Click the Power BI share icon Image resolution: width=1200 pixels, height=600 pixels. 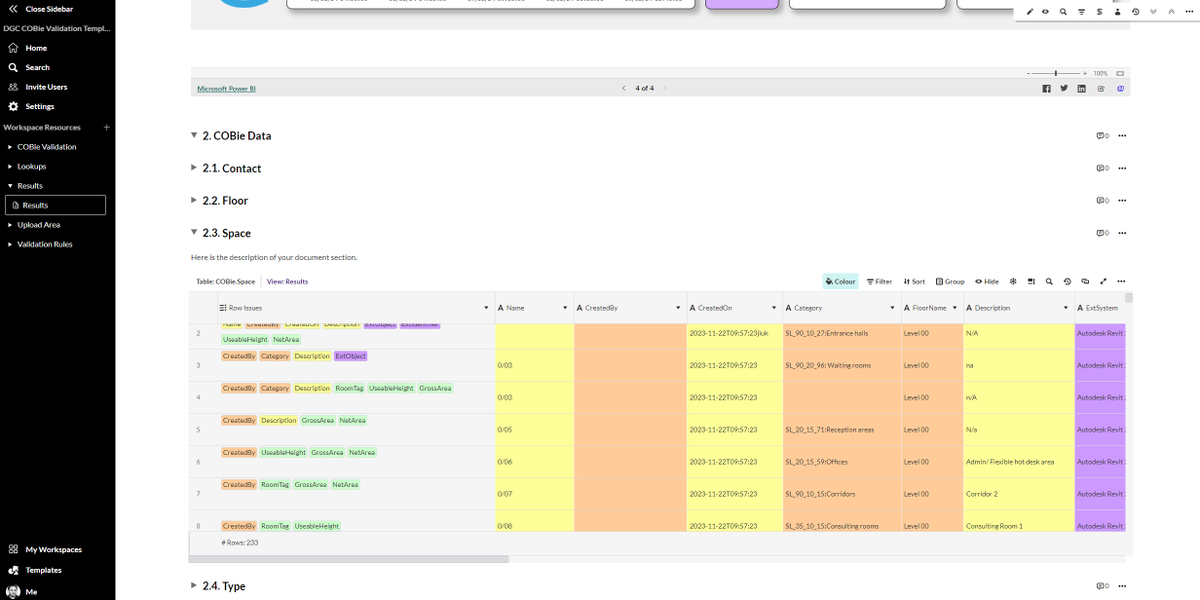(x=1101, y=88)
